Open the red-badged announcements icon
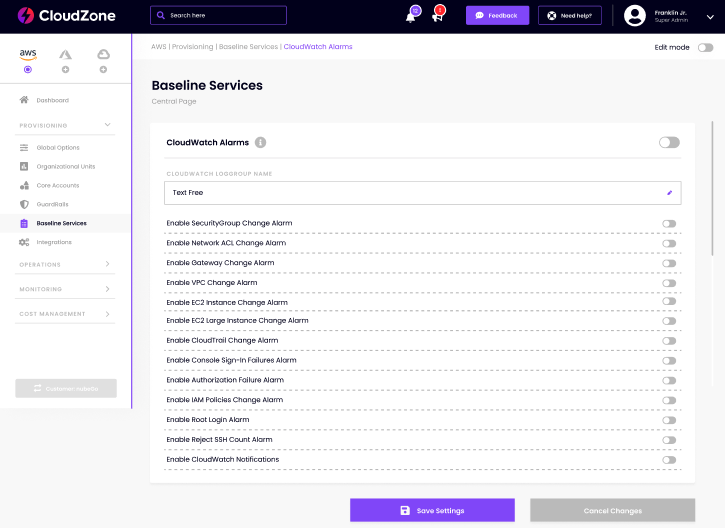The width and height of the screenshot is (725, 529). (437, 17)
